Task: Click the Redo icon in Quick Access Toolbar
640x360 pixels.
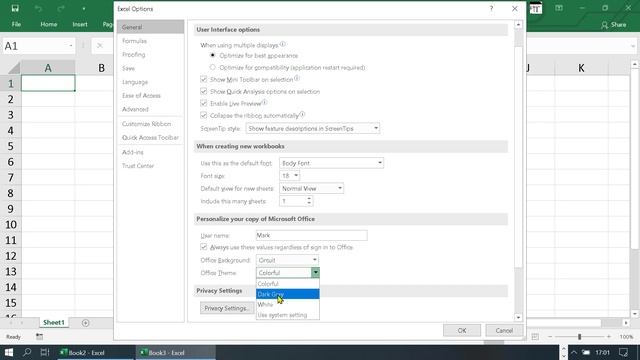Action: pyautogui.click(x=61, y=9)
